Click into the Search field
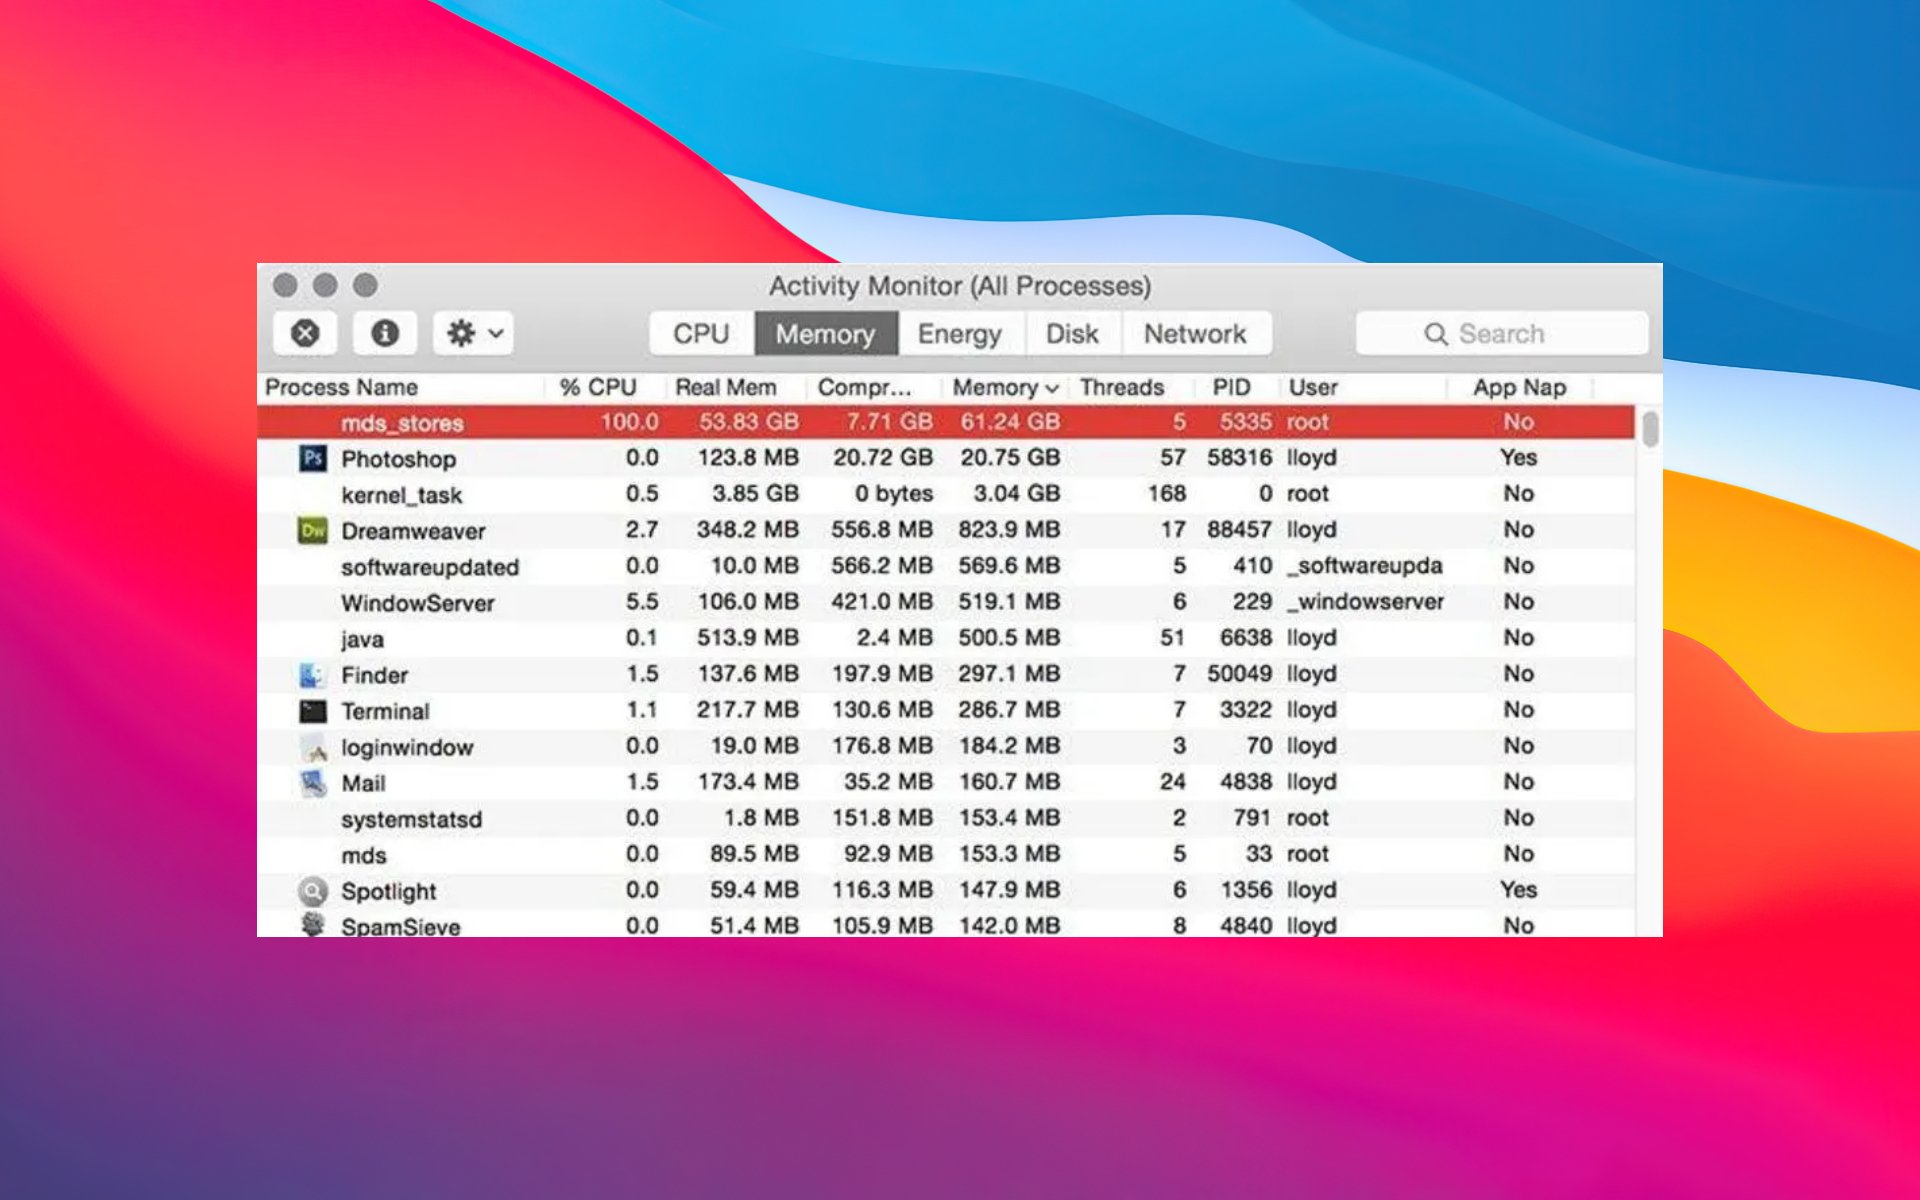The image size is (1920, 1200). click(1501, 333)
